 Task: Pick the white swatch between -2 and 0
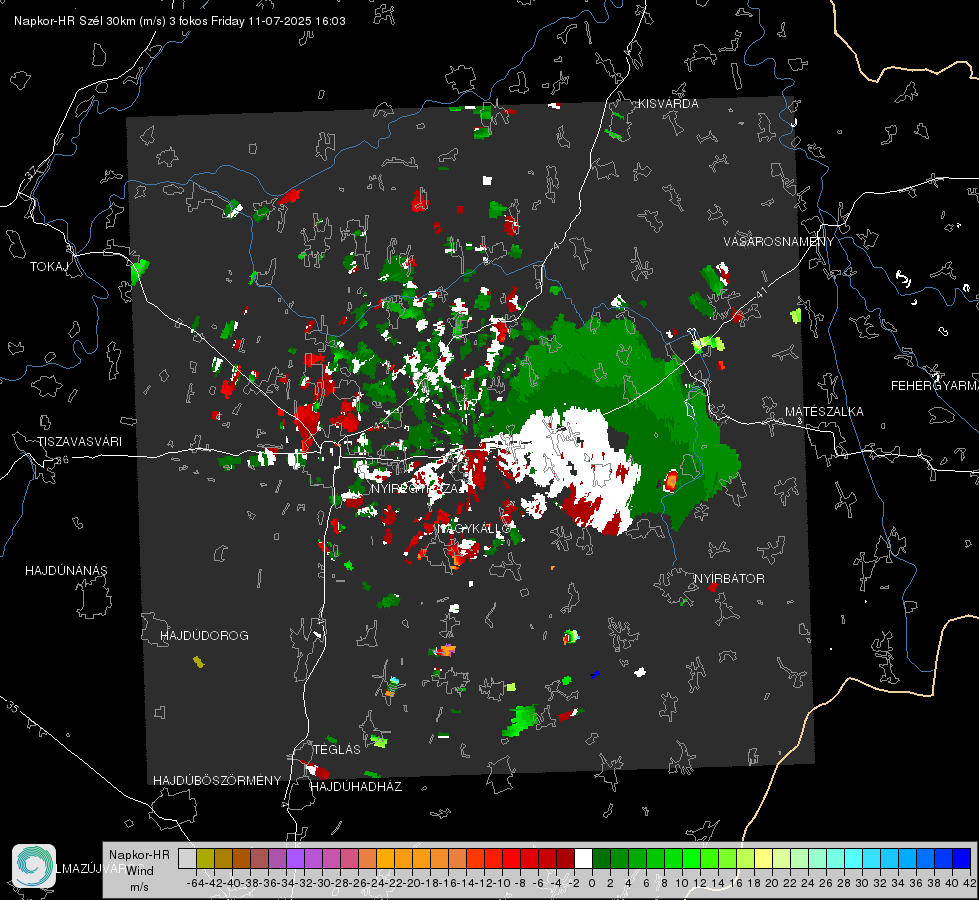tap(583, 858)
